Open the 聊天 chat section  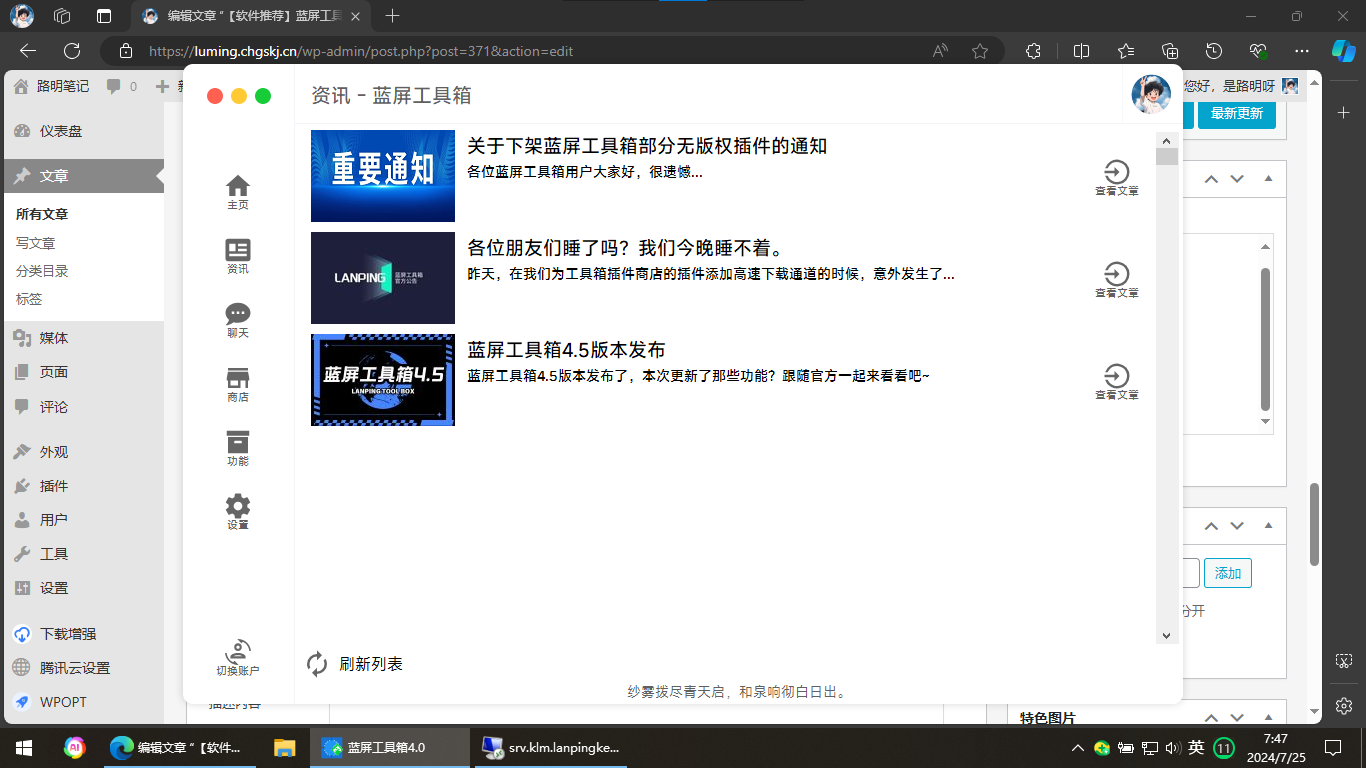(x=238, y=320)
